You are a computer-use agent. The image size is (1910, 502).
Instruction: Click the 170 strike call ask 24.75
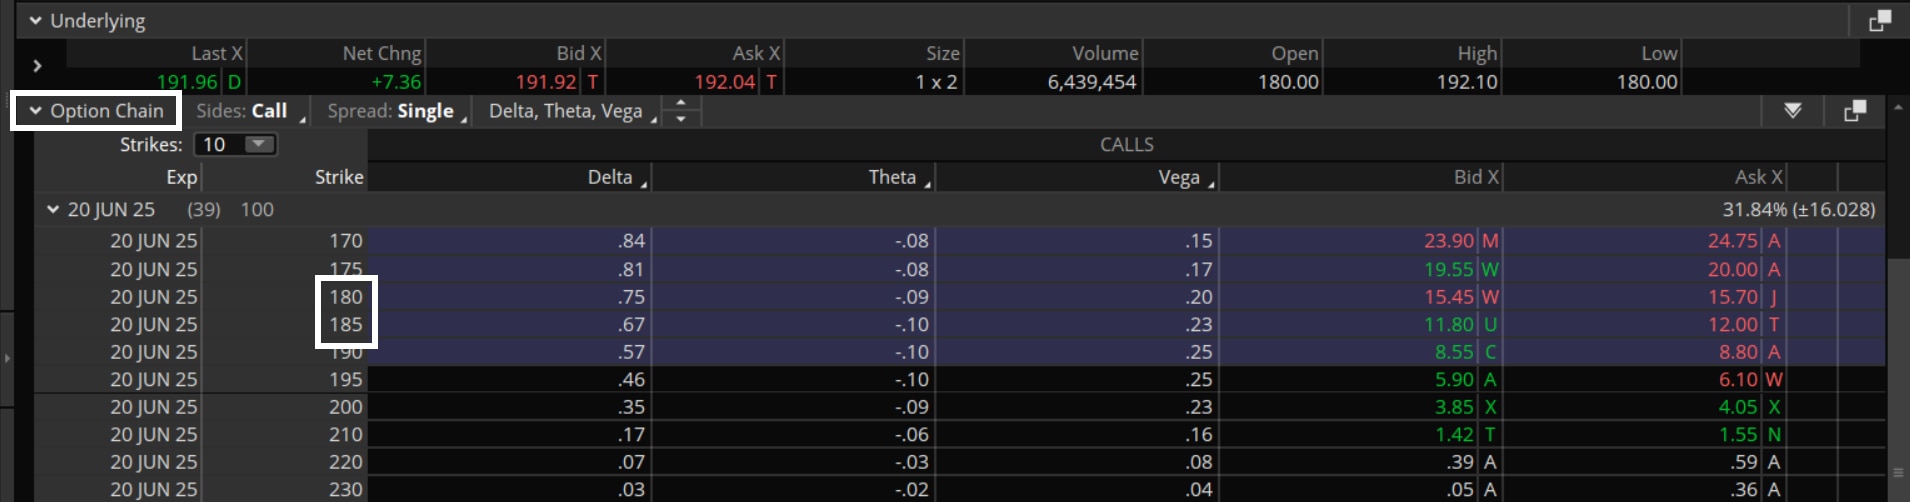(1733, 241)
